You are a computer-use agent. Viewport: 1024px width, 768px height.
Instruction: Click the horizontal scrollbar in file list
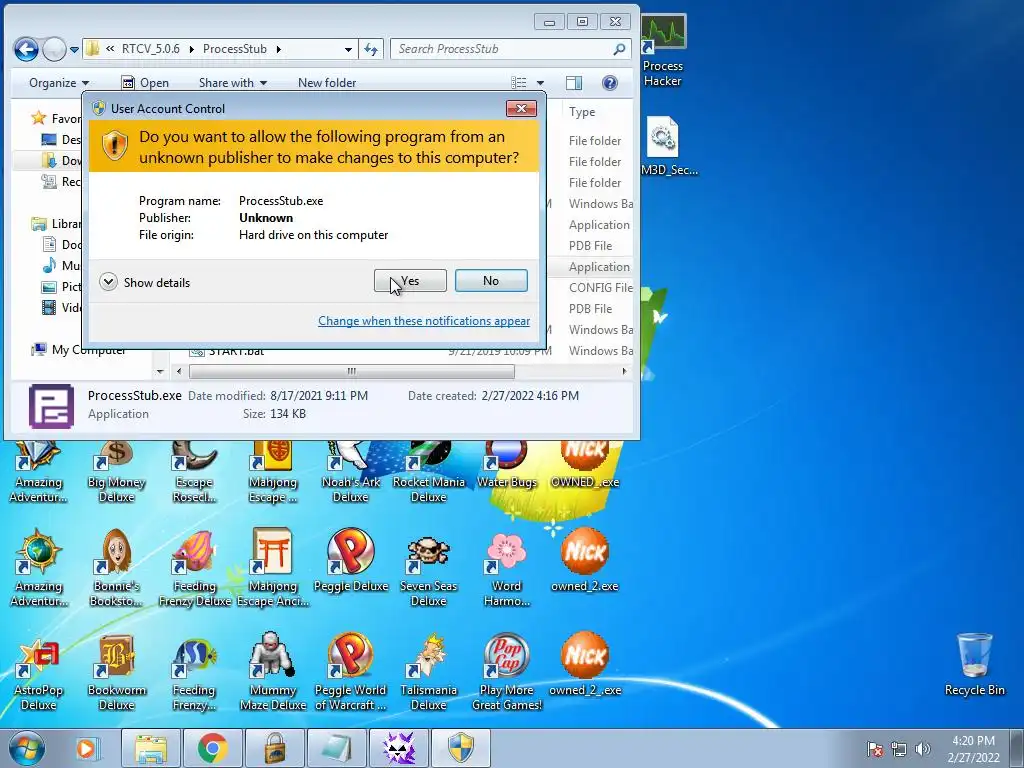351,372
